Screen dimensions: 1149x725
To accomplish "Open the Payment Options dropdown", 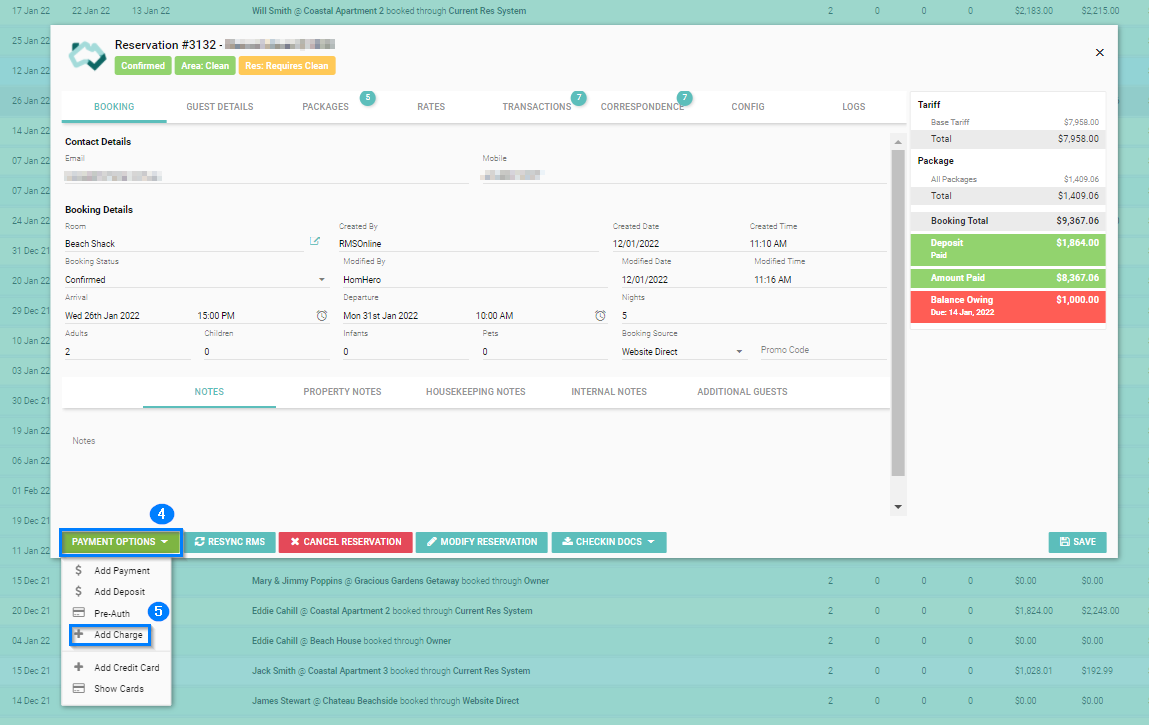I will point(121,542).
